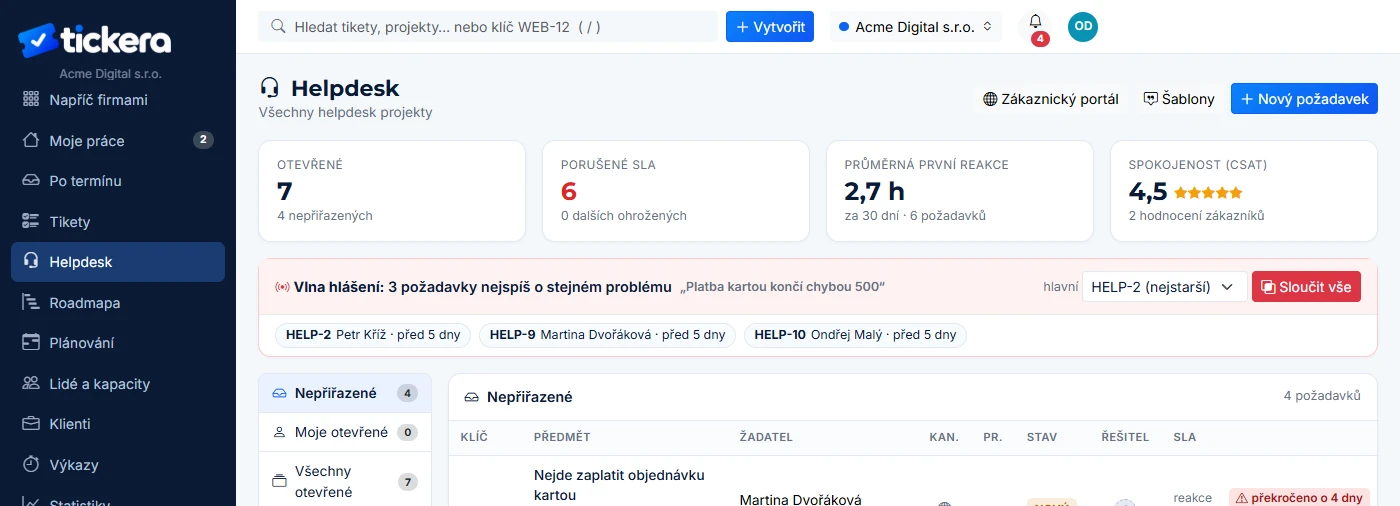Image resolution: width=1400 pixels, height=506 pixels.
Task: Click the Kan. column header
Action: (x=944, y=437)
